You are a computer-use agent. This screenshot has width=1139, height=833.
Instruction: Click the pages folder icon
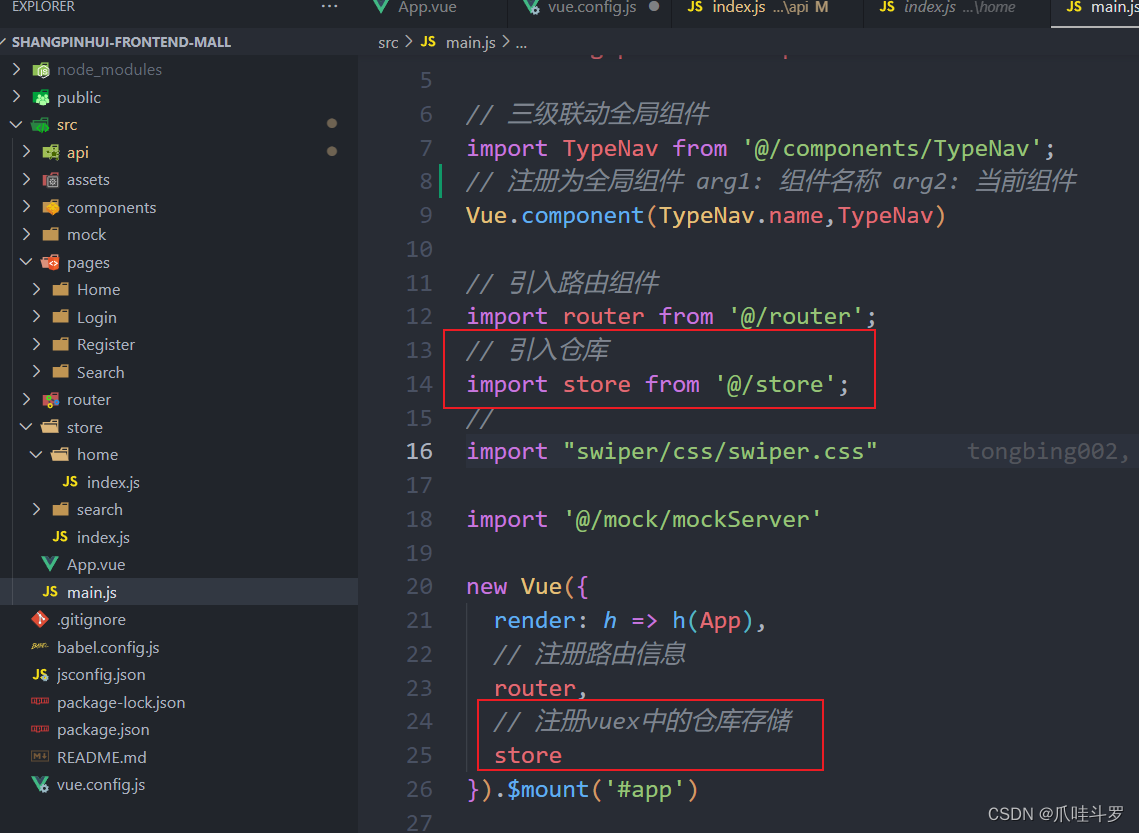tap(50, 262)
